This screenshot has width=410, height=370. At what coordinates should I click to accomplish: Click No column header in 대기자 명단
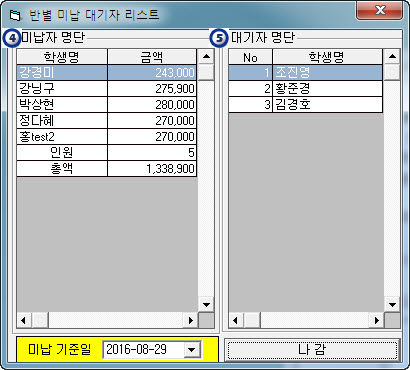pyautogui.click(x=250, y=57)
